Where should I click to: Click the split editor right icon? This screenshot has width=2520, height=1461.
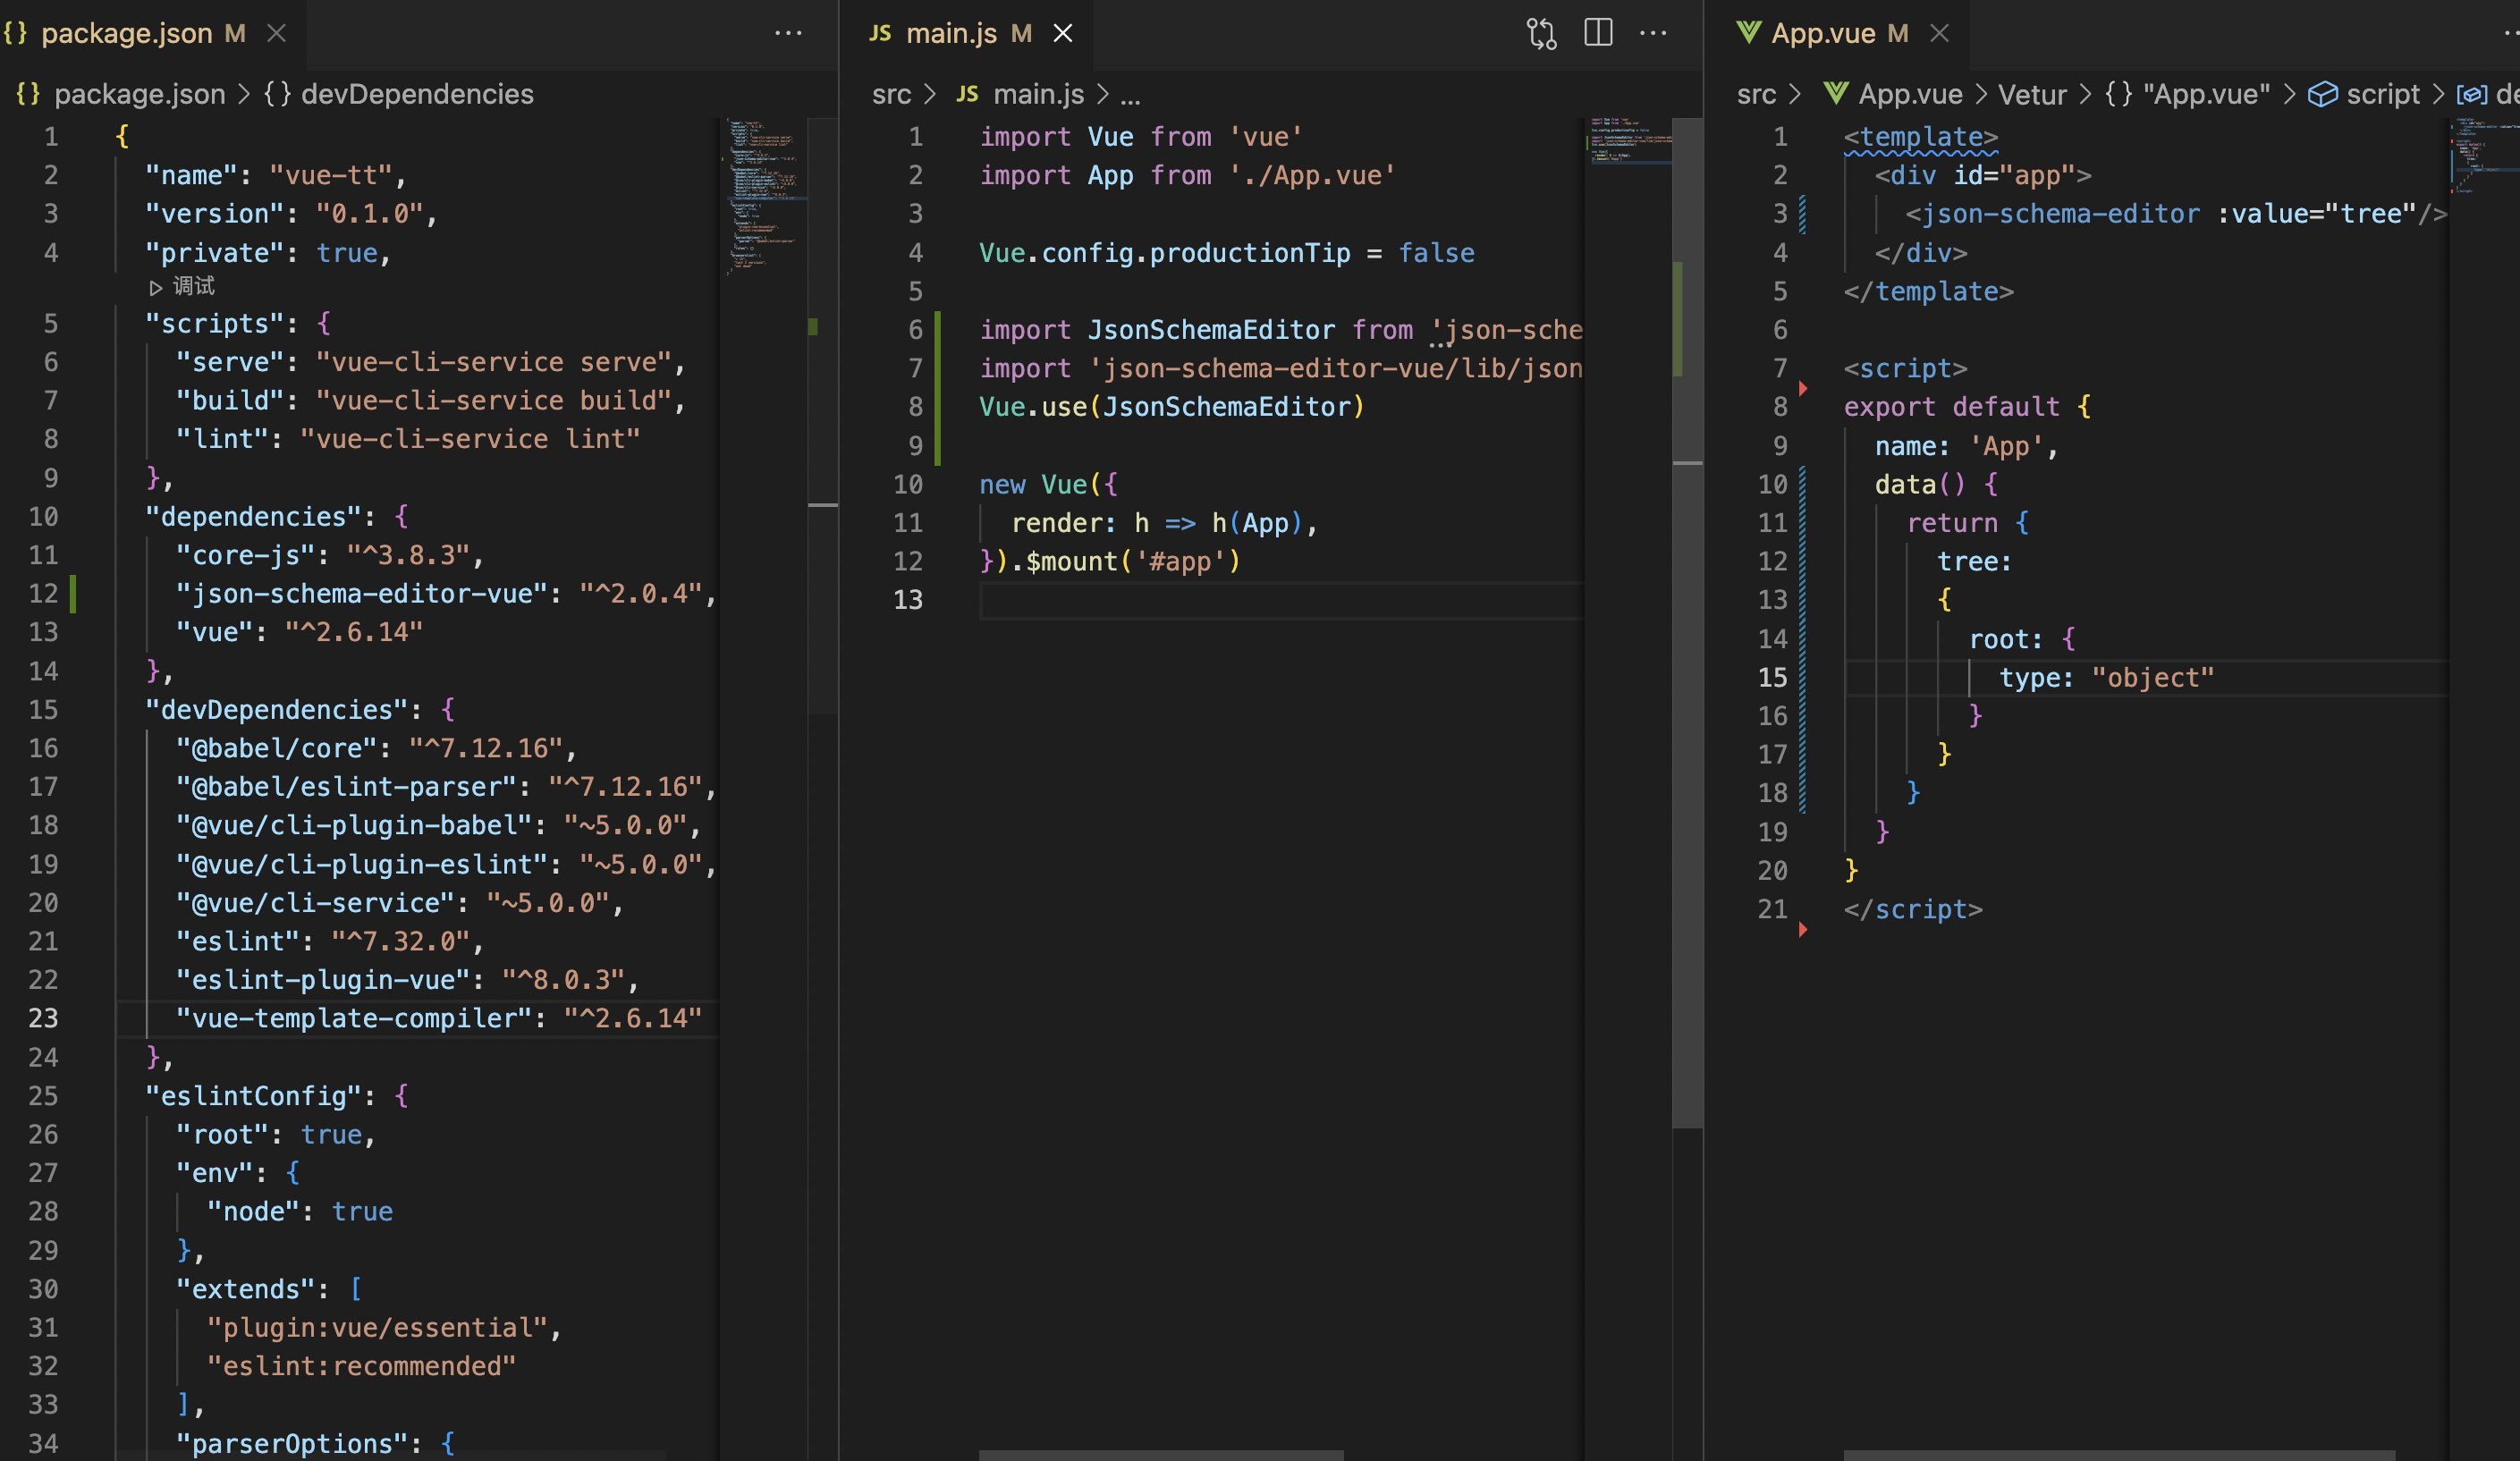(1598, 33)
